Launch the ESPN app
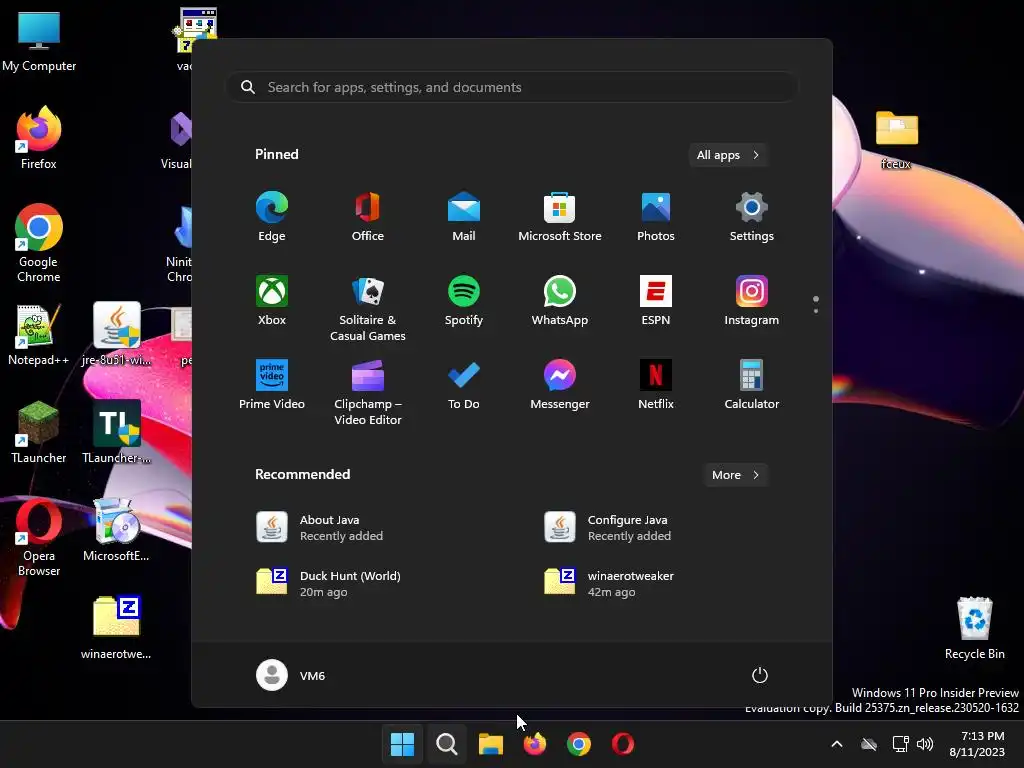 pyautogui.click(x=656, y=300)
